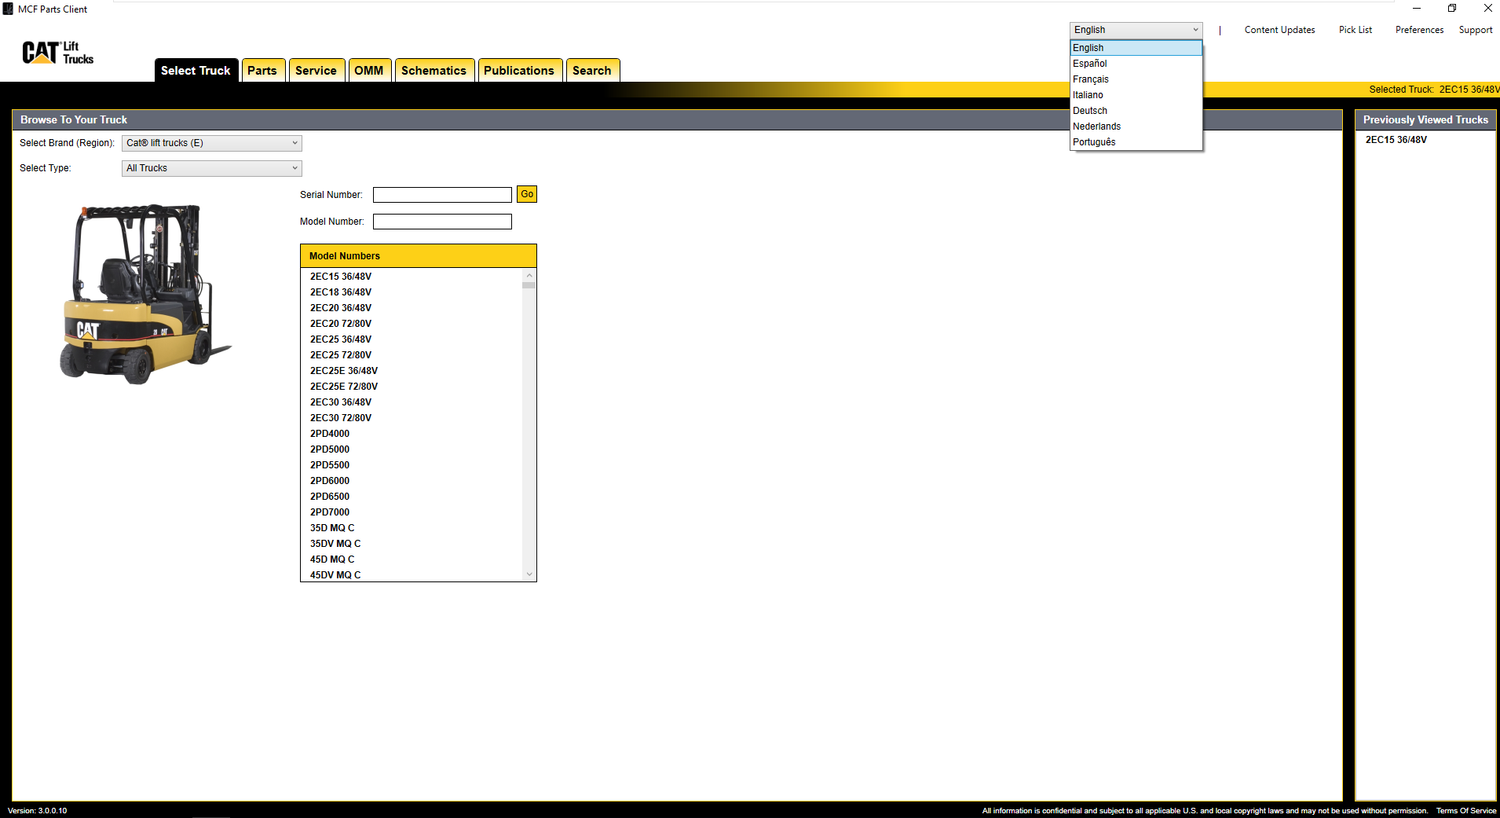
Task: Click the MCF Parts Client title icon
Action: (8, 9)
